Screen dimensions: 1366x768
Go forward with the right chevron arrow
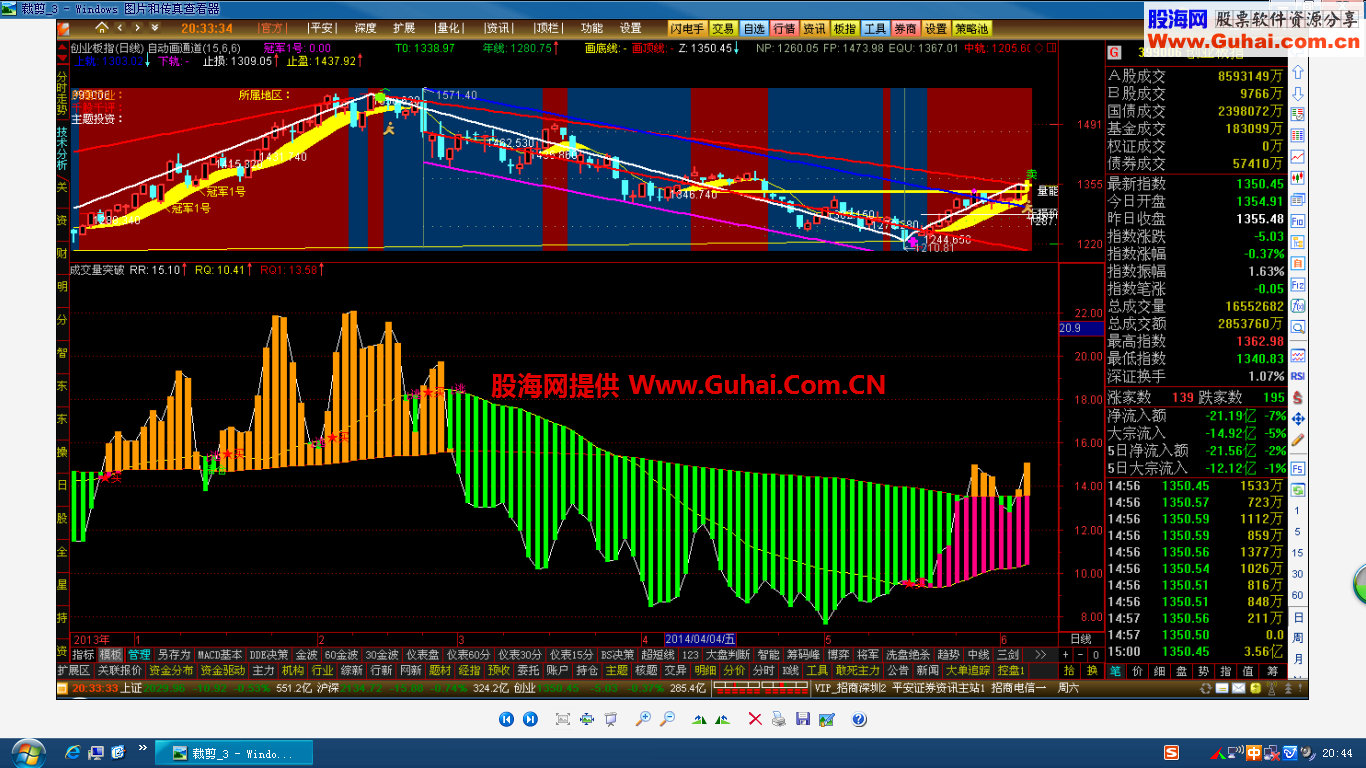point(137,28)
